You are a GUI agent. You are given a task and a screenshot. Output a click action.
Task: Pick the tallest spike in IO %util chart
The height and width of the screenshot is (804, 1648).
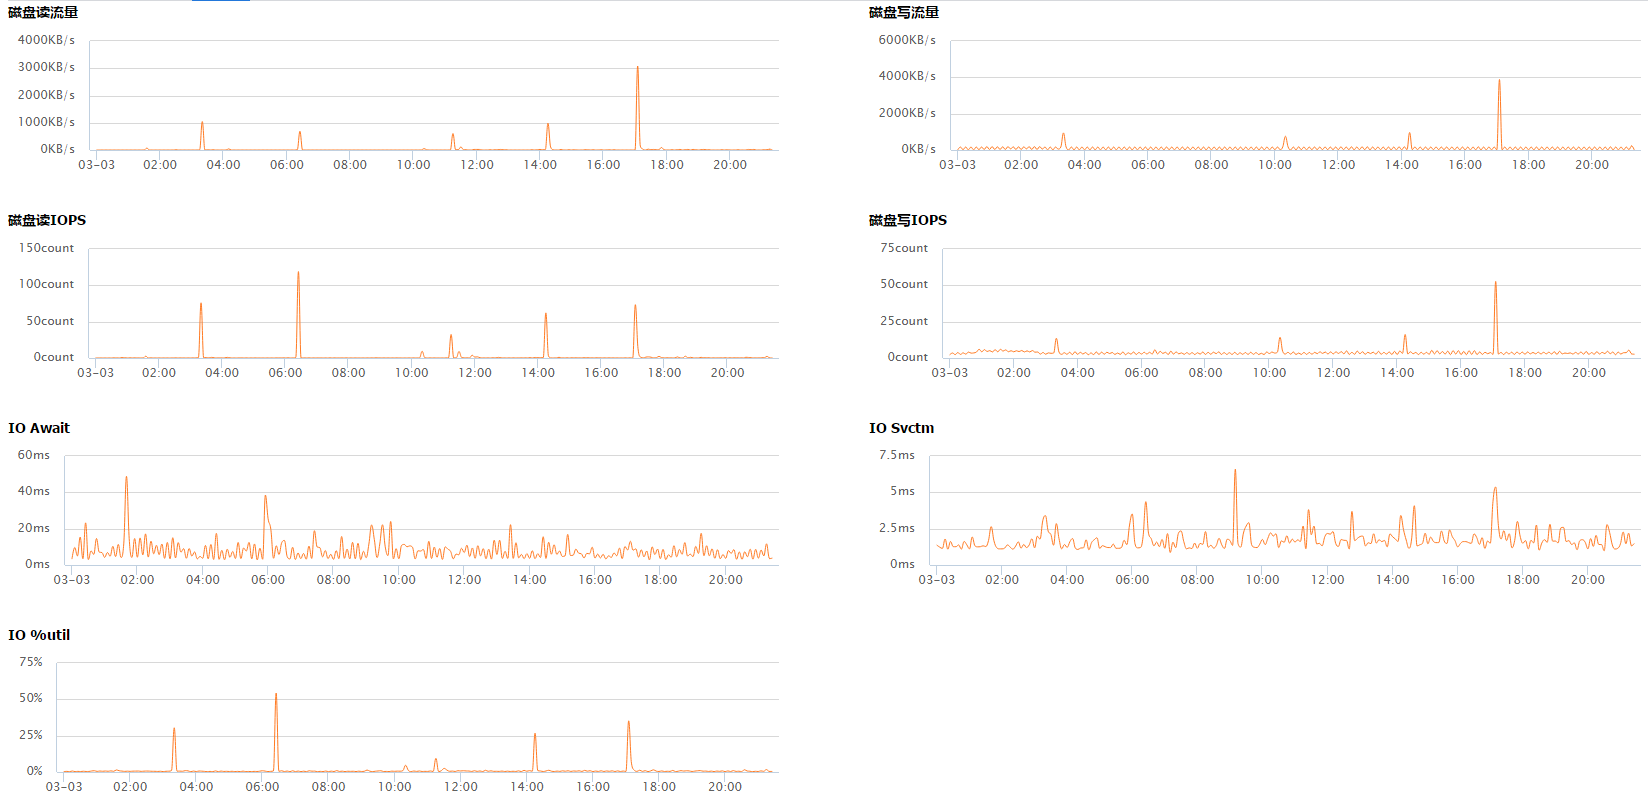(276, 695)
